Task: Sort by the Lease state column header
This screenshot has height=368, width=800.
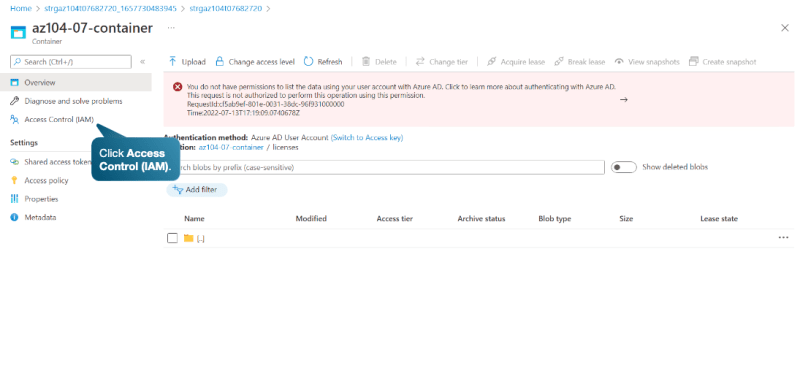Action: [719, 218]
